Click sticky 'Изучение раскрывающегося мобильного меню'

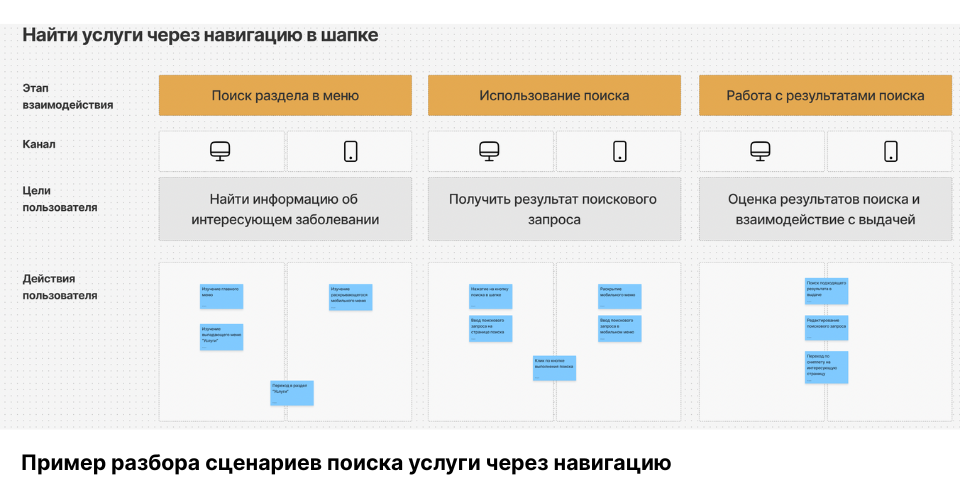[350, 297]
